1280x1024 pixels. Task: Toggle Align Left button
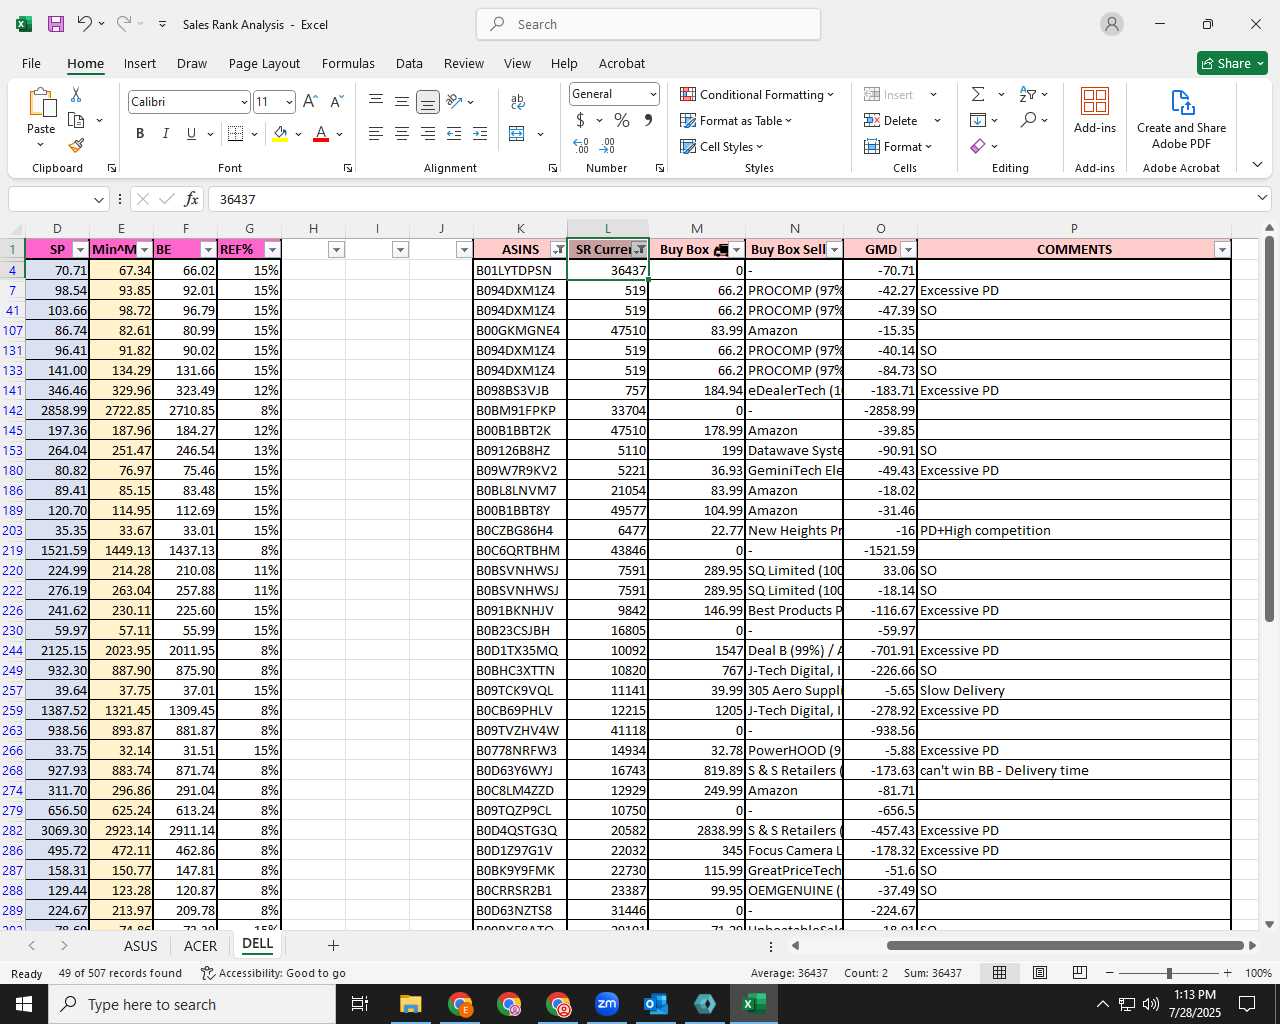[x=376, y=134]
